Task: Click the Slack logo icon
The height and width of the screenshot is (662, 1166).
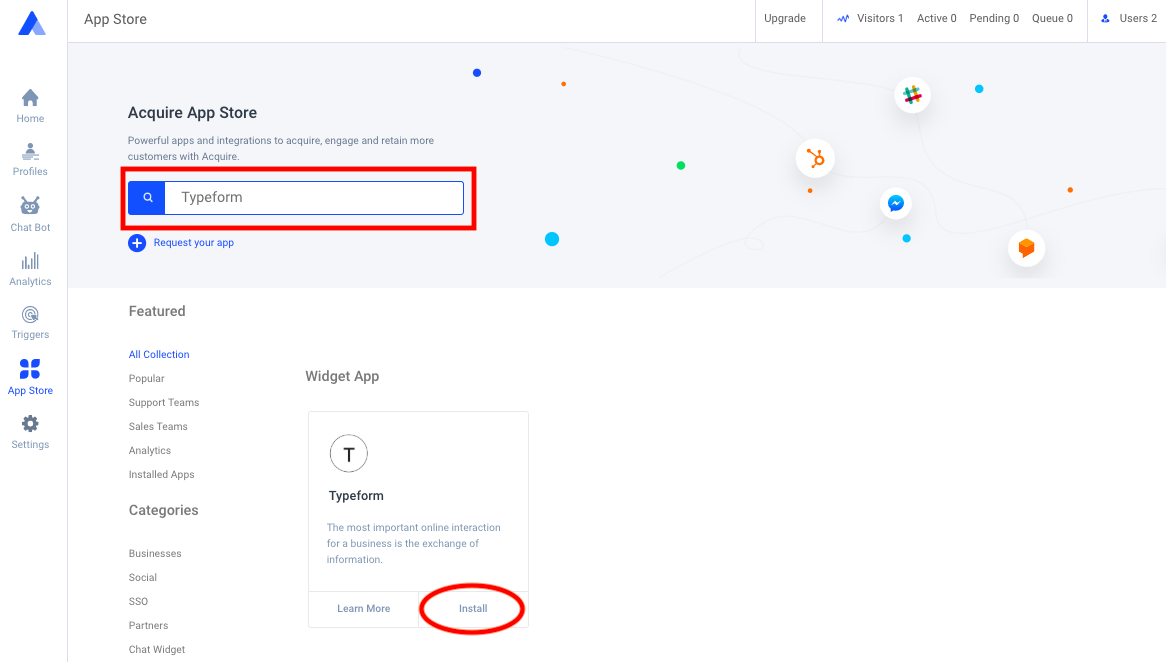Action: pos(912,95)
